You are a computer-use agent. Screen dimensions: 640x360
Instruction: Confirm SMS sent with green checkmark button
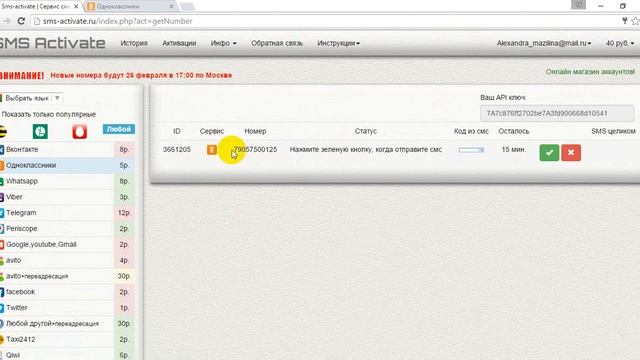point(549,153)
